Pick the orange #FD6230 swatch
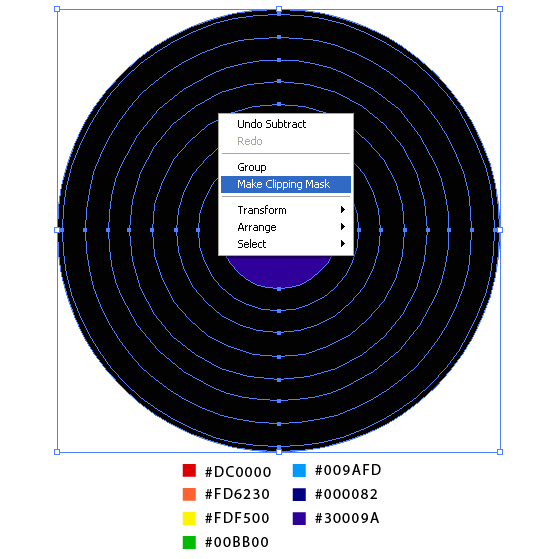 click(189, 494)
